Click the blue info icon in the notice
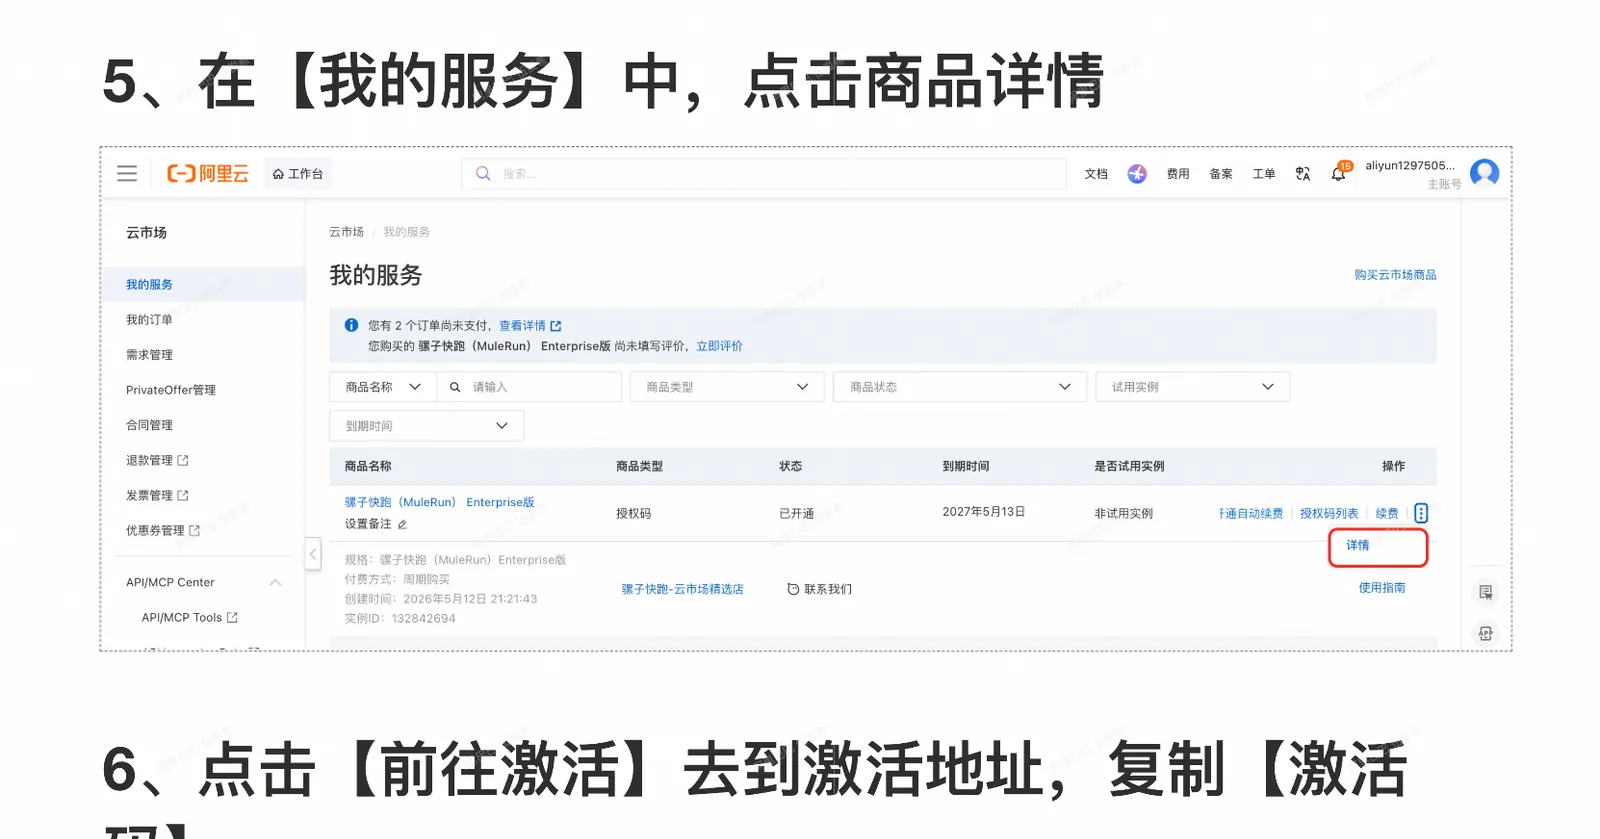This screenshot has height=839, width=1600. click(x=351, y=325)
